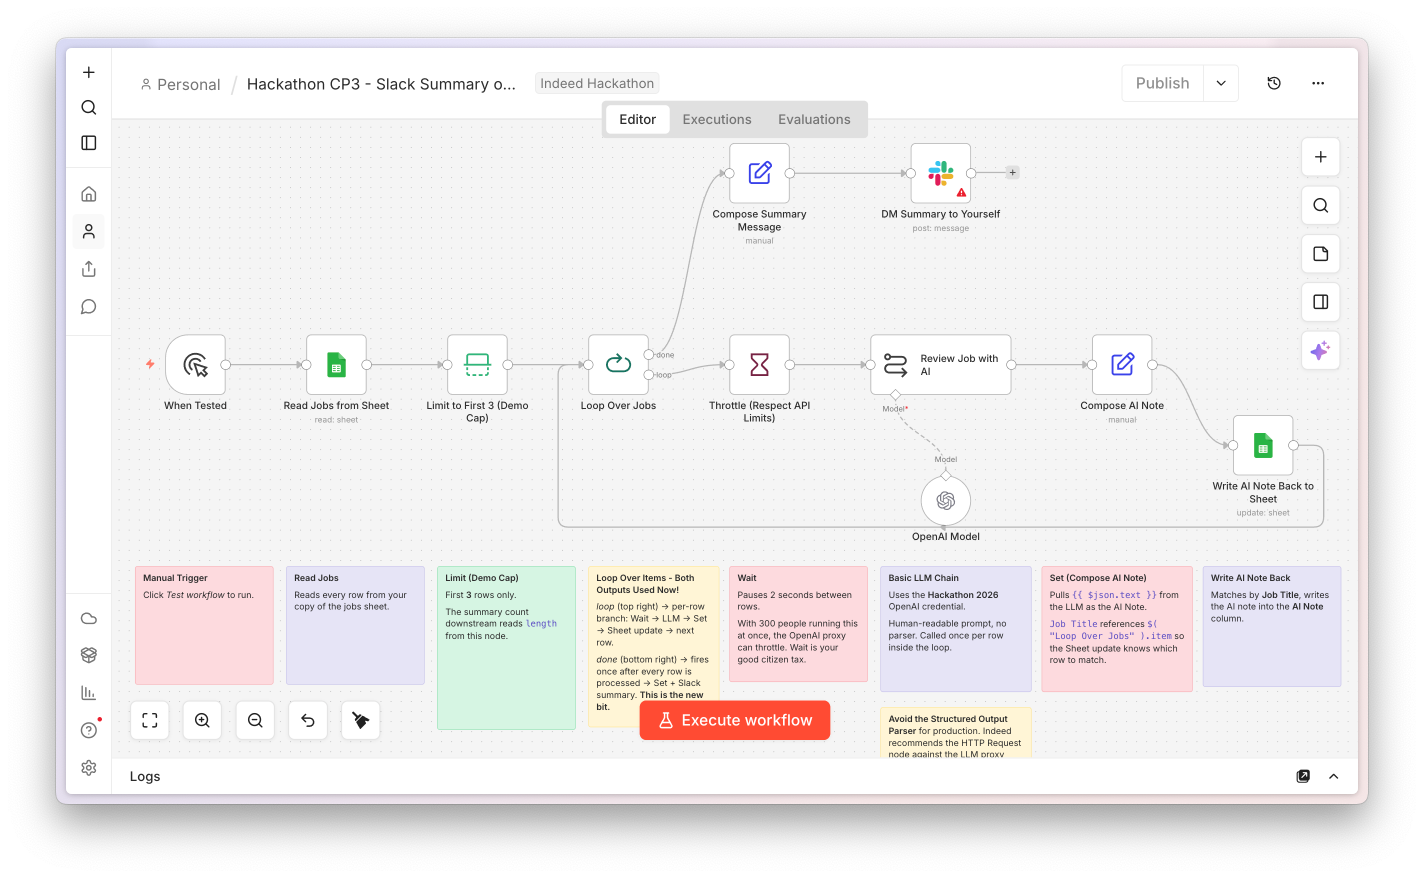This screenshot has width=1424, height=878.
Task: Open the AI assistant sparkle button
Action: click(x=1321, y=351)
